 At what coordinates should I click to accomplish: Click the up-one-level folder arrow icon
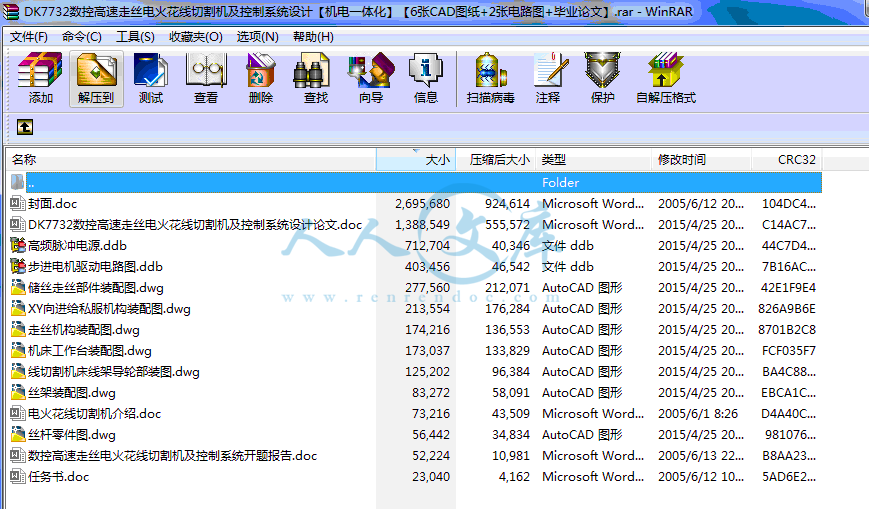point(25,127)
